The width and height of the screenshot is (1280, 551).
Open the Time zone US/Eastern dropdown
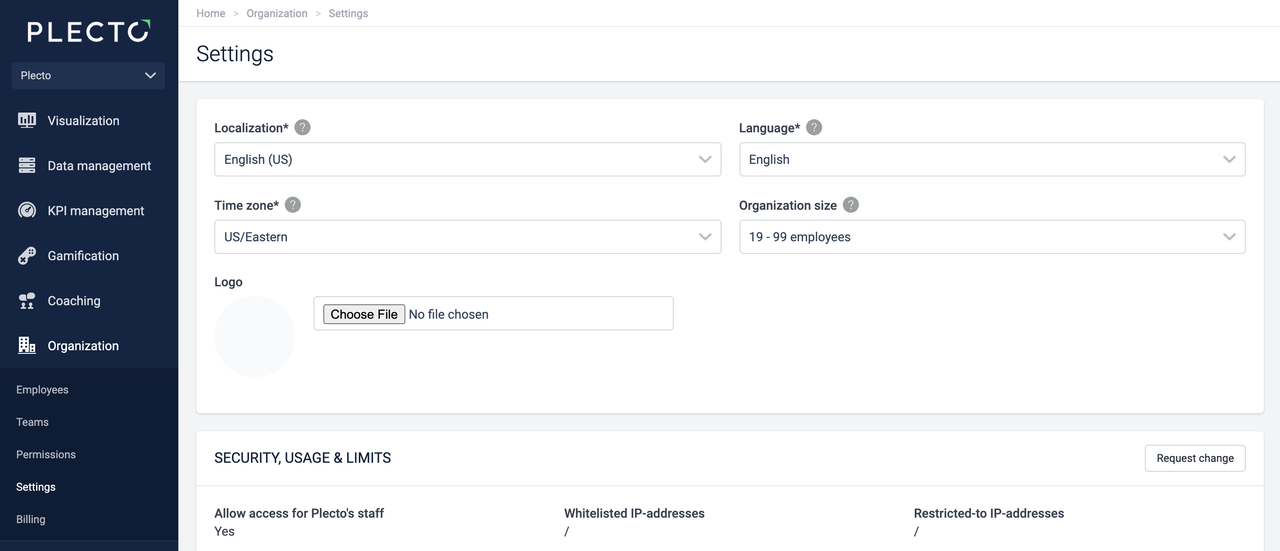click(x=467, y=237)
